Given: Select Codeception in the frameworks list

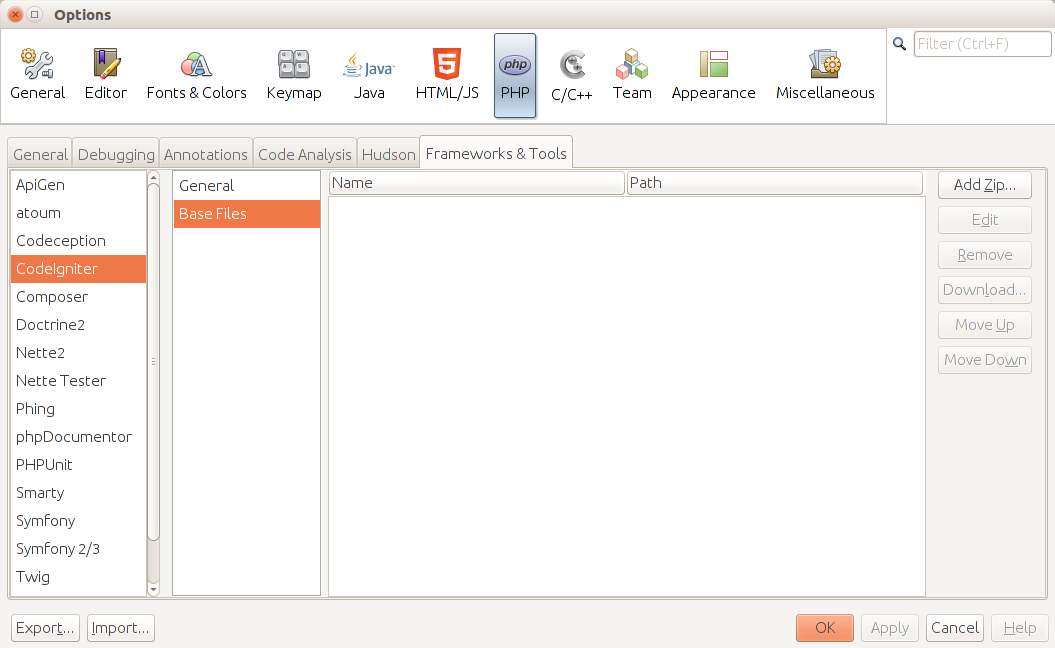Looking at the screenshot, I should [x=78, y=241].
